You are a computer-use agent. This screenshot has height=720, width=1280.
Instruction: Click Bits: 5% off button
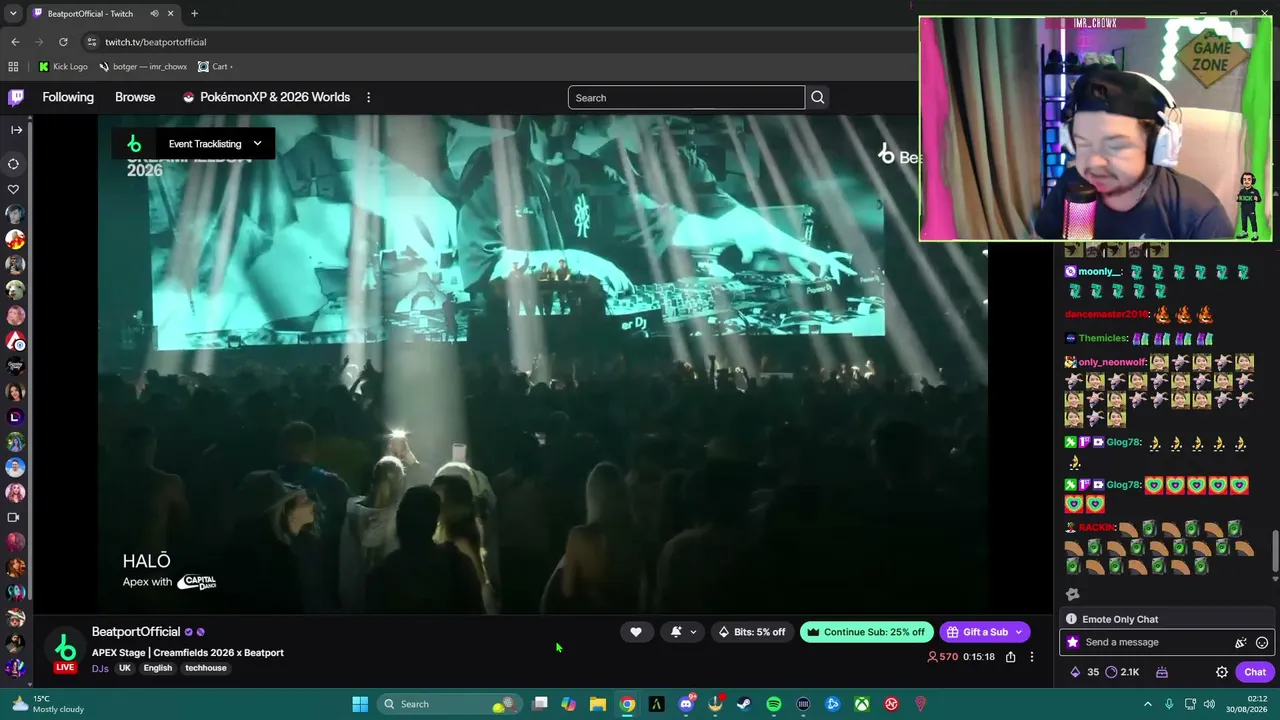[752, 632]
